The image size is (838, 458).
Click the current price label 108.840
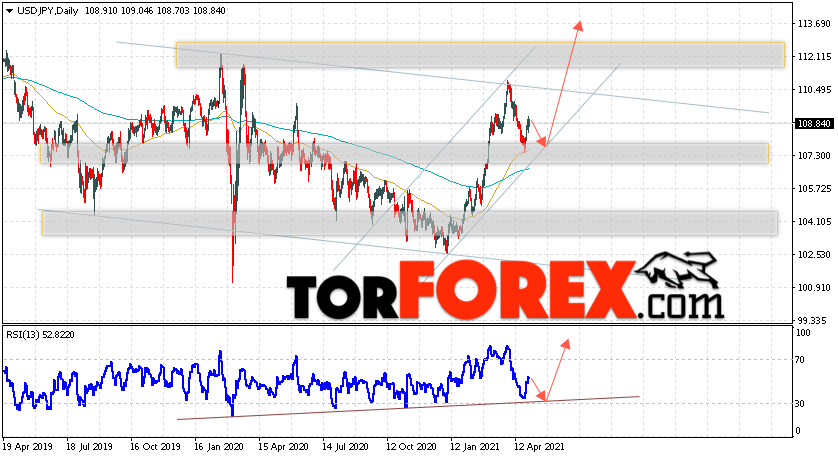814,123
